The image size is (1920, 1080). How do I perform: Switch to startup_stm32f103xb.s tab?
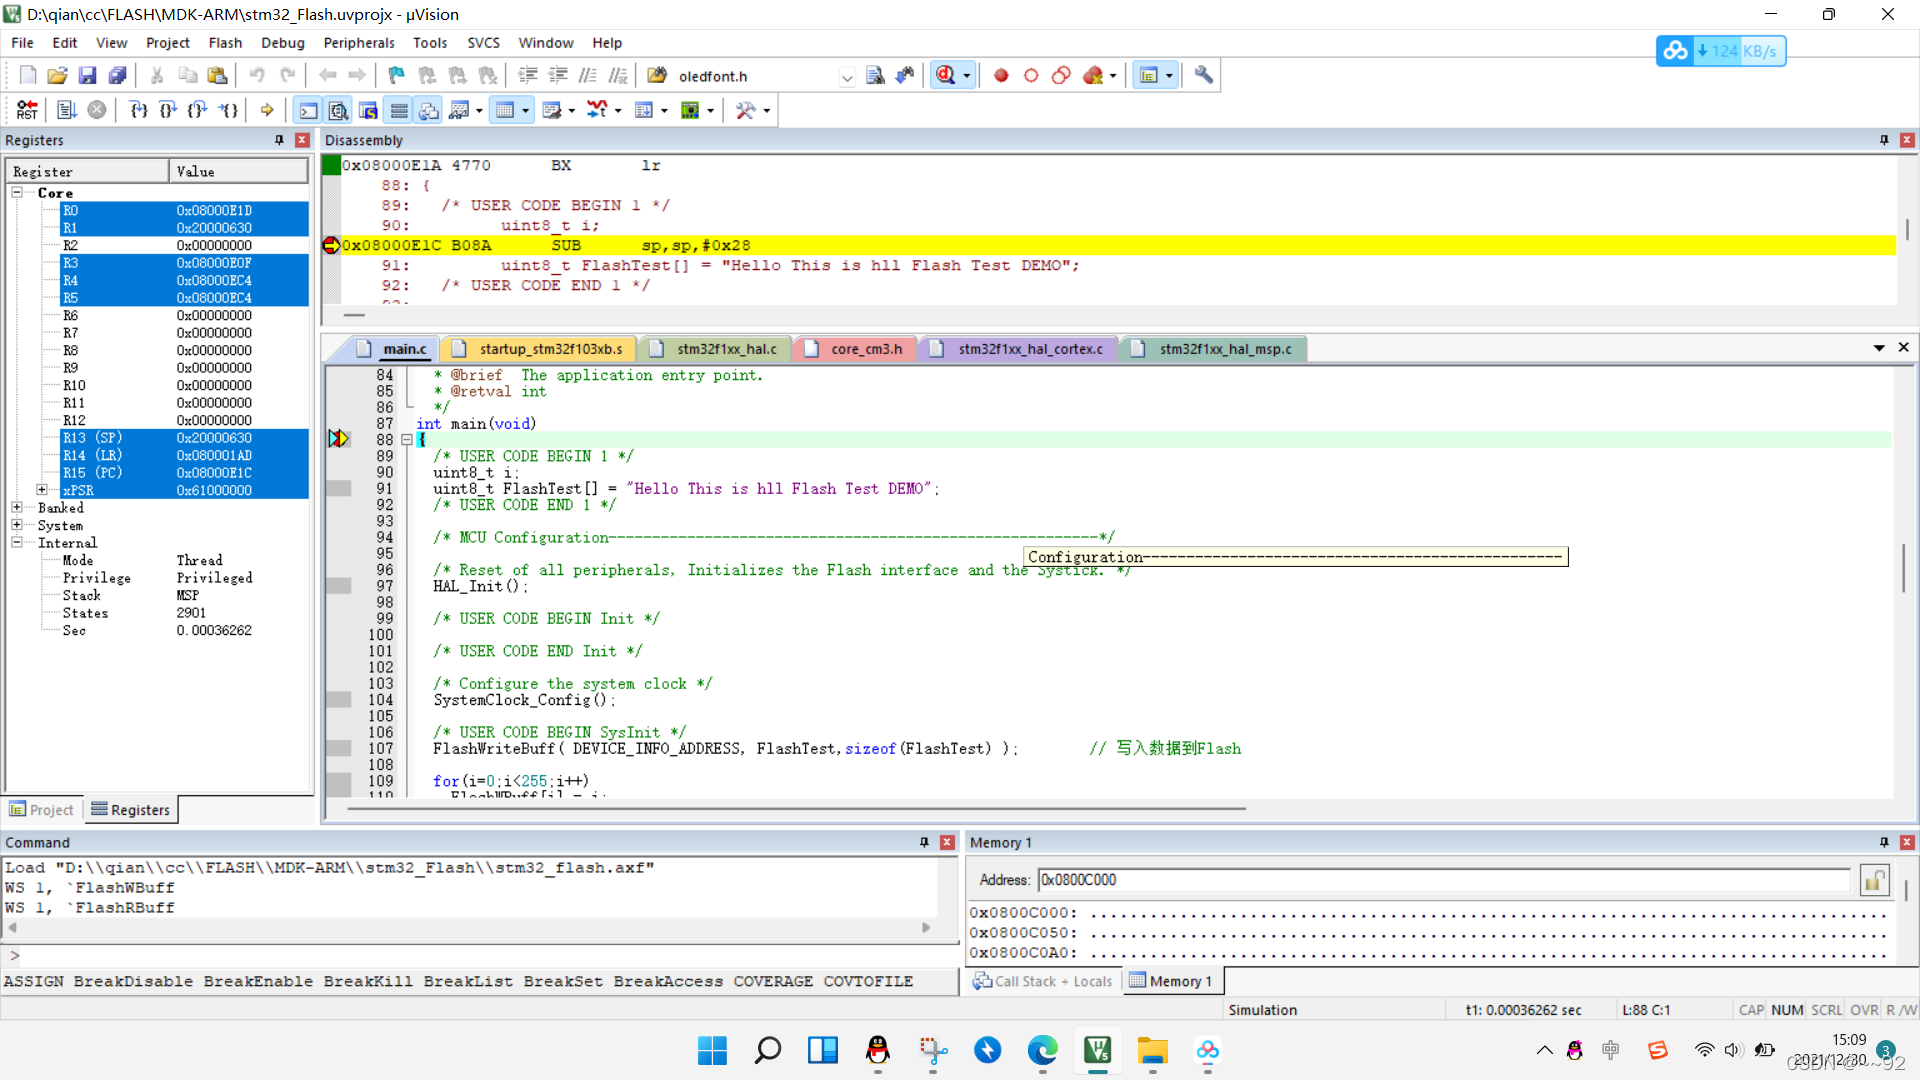click(x=538, y=349)
